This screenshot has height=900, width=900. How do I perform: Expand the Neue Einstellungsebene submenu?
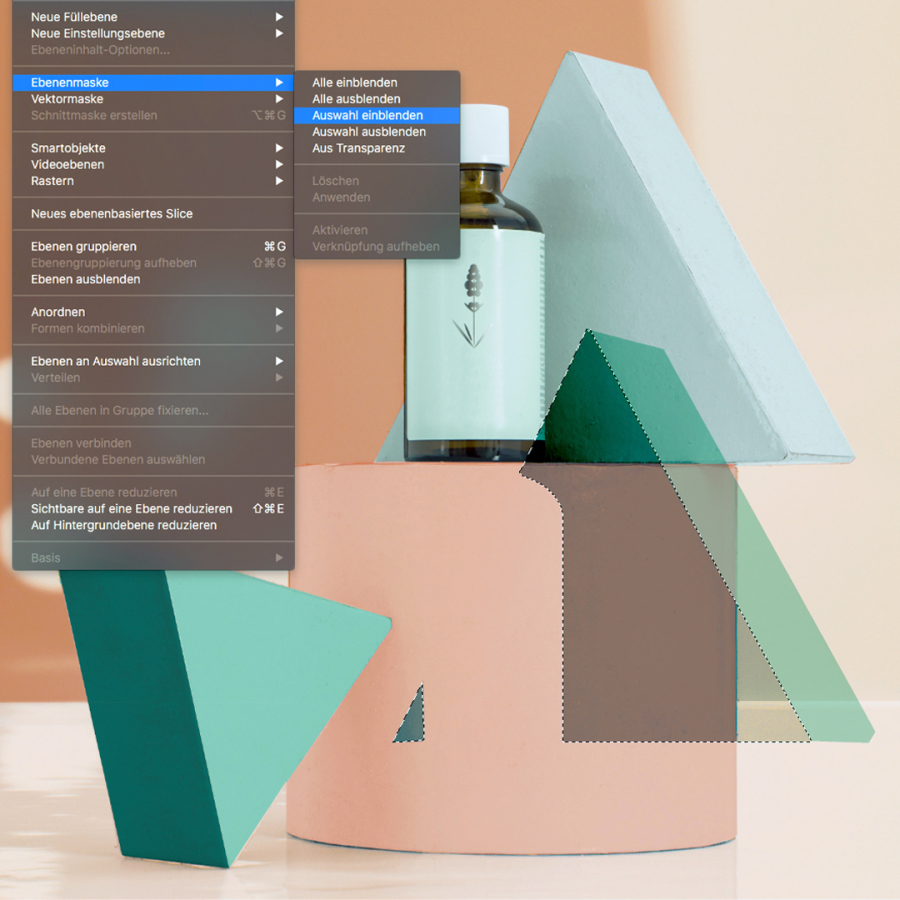click(x=97, y=33)
